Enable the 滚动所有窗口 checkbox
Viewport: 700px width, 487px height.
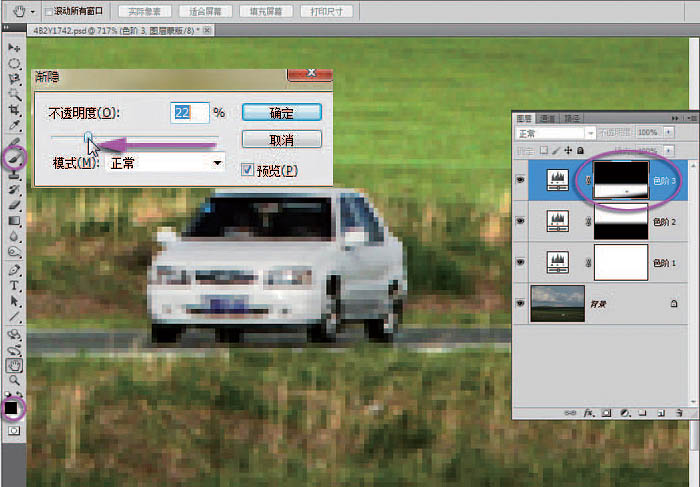[x=48, y=12]
